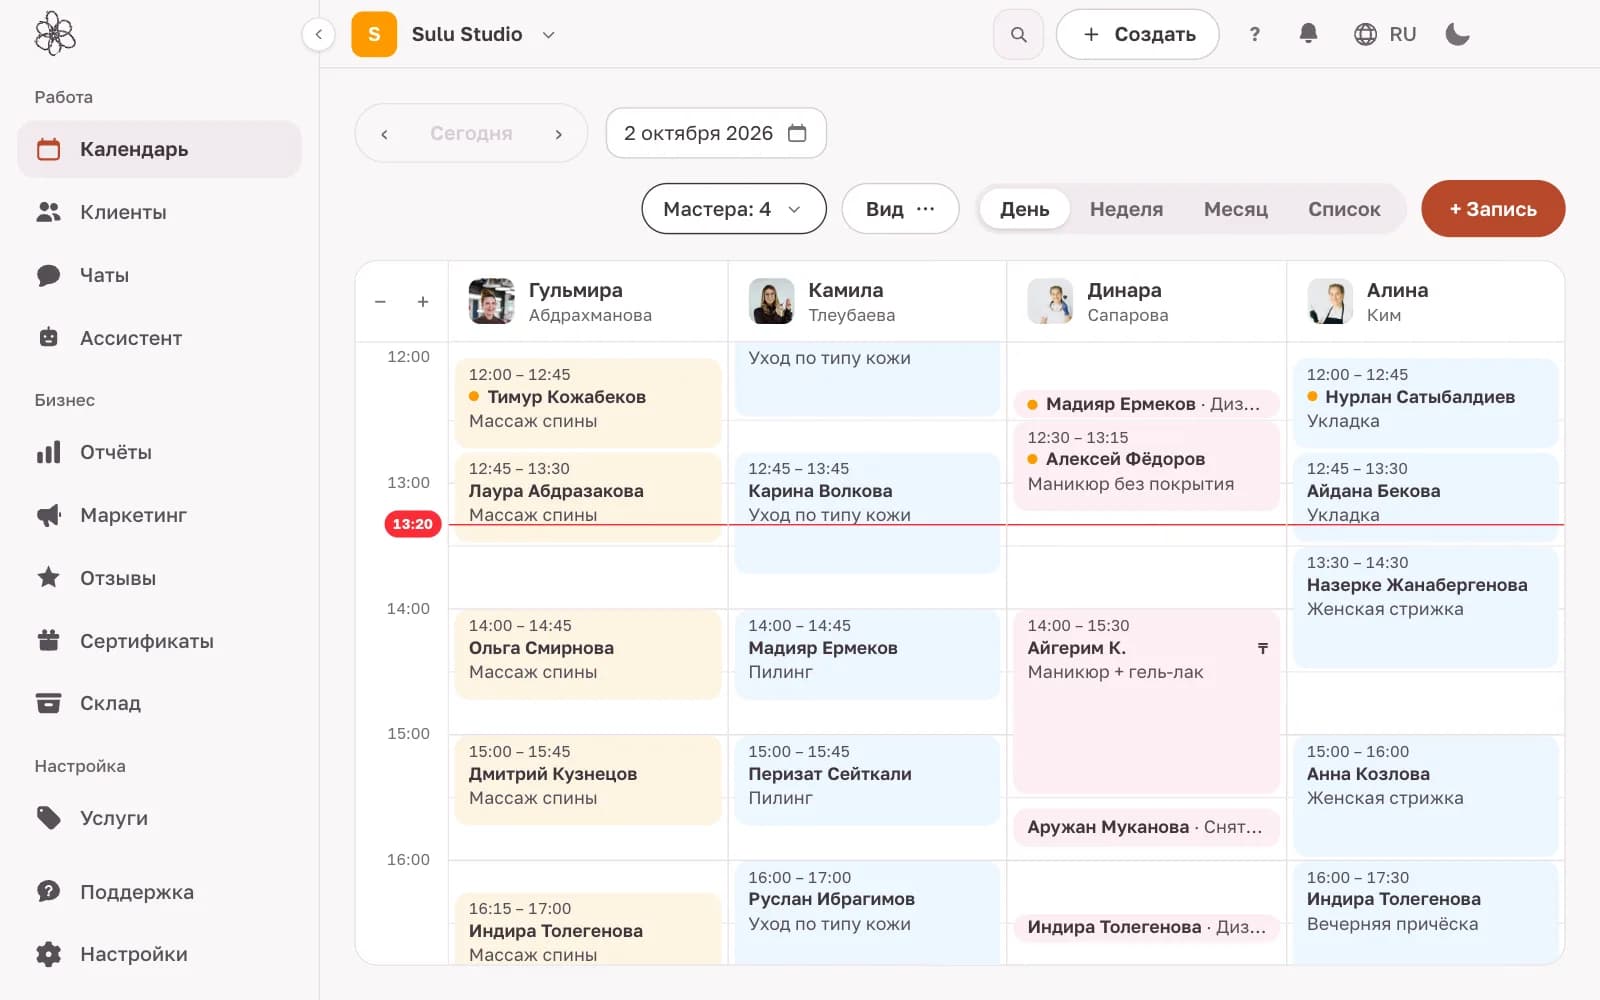
Task: Open the Вид options menu
Action: click(x=900, y=209)
